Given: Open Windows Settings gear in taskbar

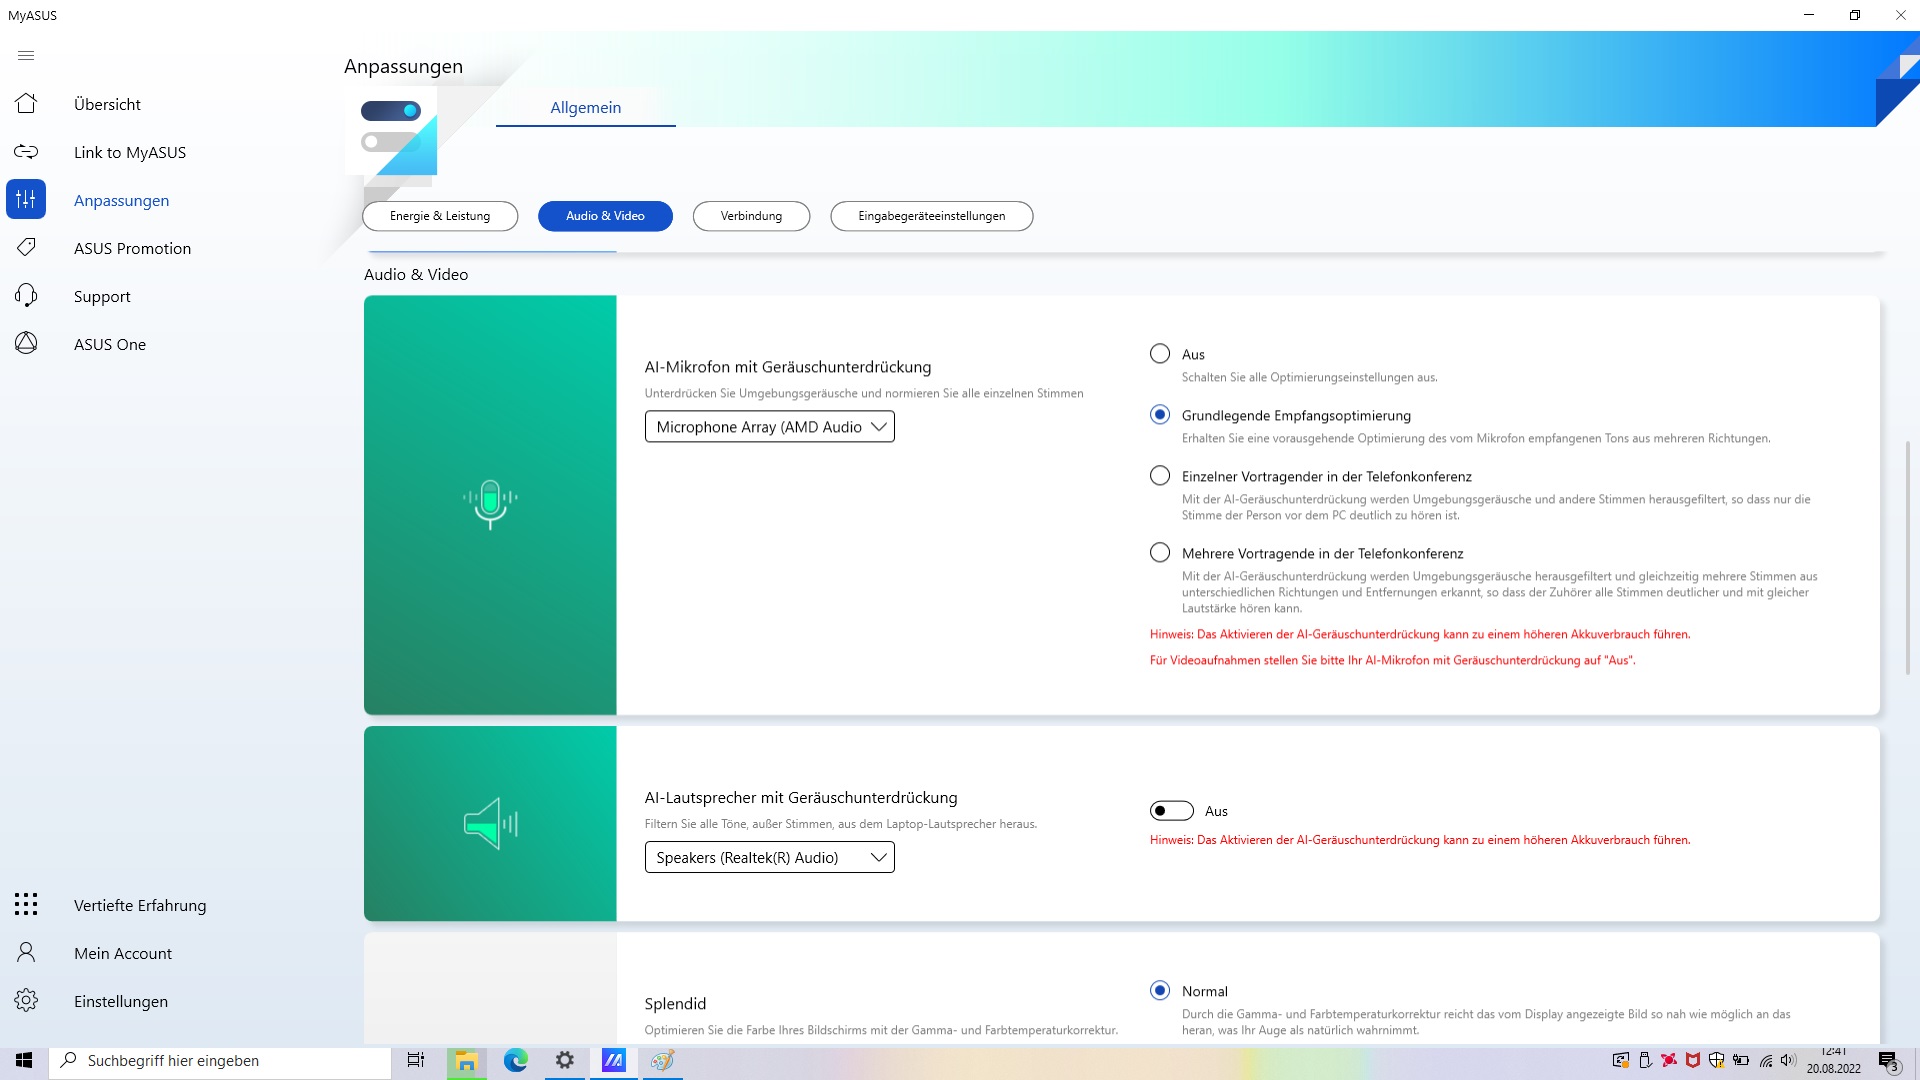Looking at the screenshot, I should click(x=565, y=1061).
